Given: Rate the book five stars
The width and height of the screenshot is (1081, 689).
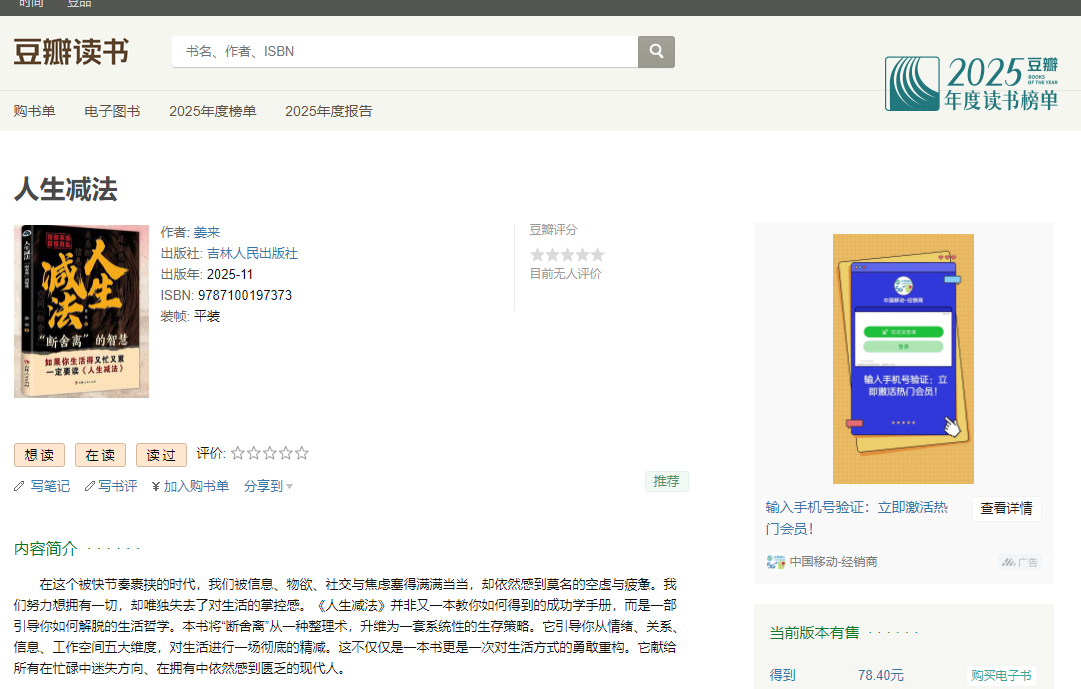Looking at the screenshot, I should pos(302,453).
